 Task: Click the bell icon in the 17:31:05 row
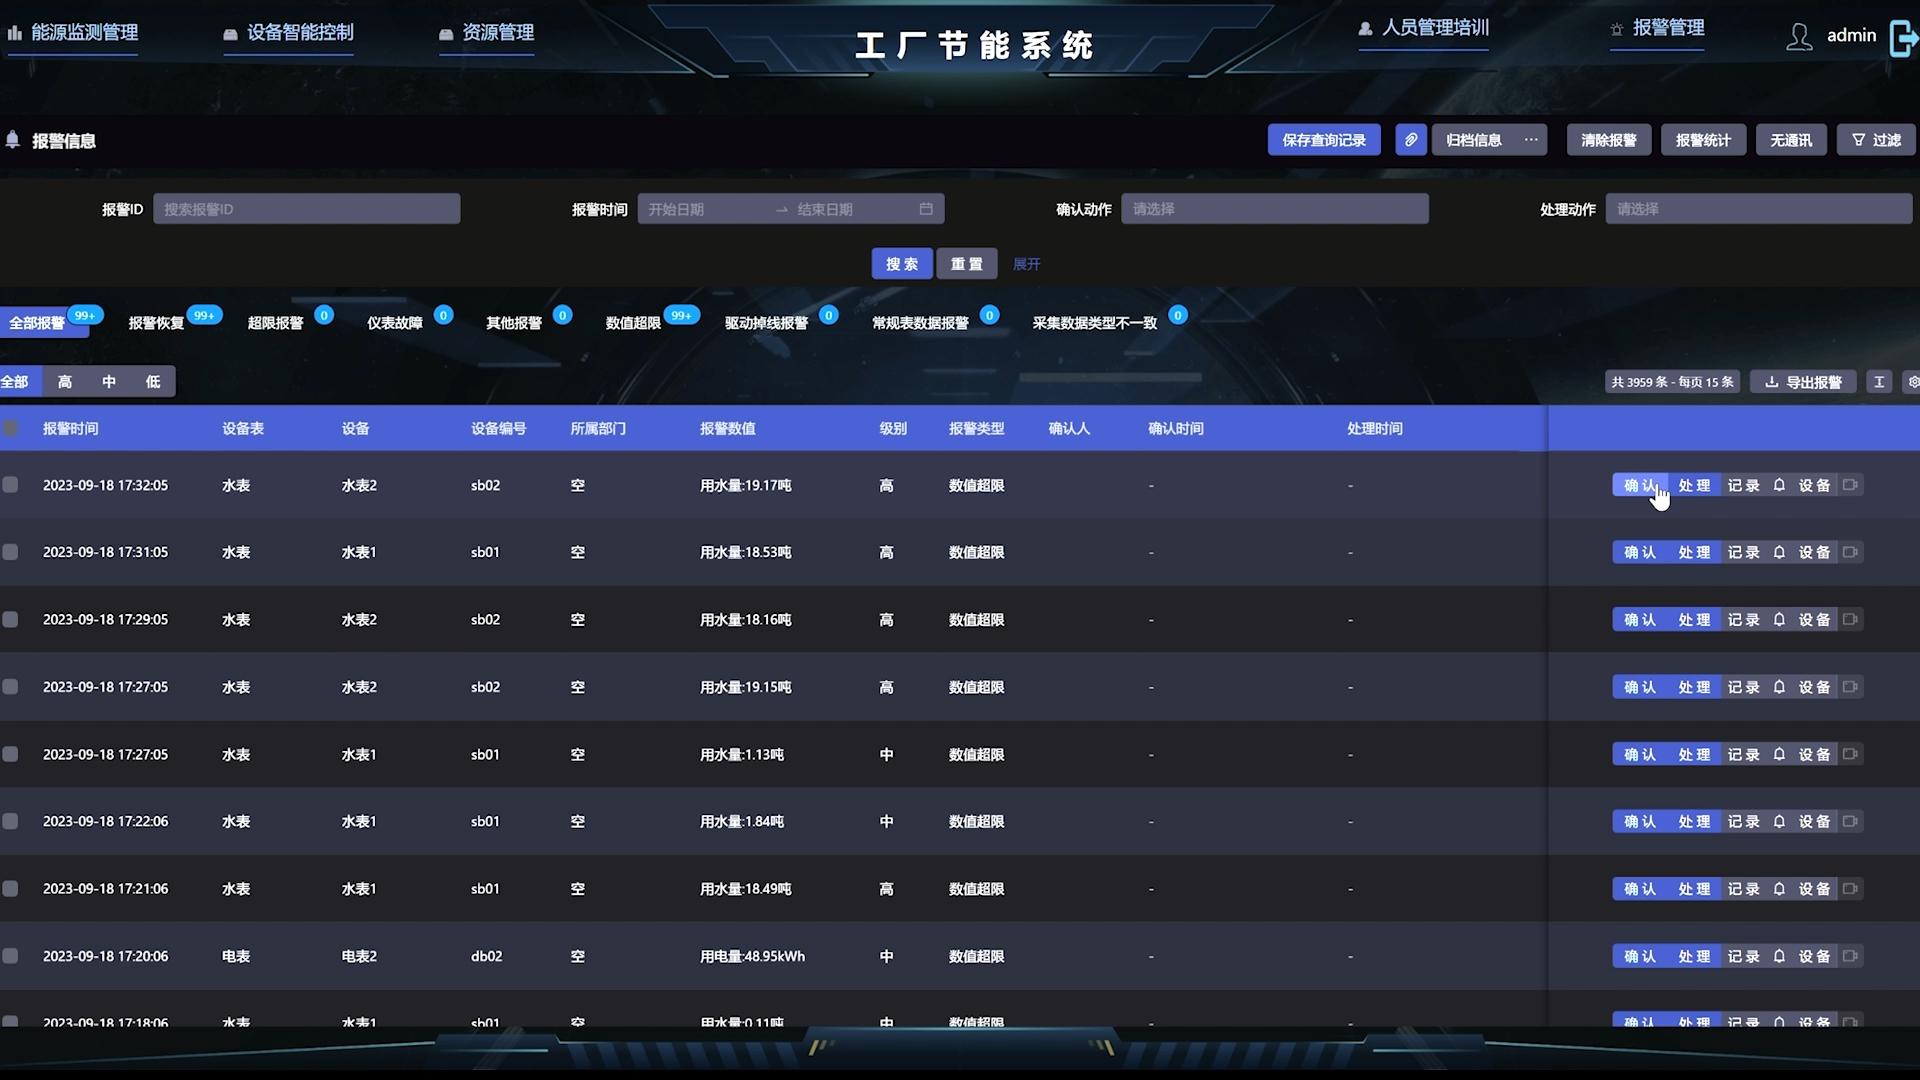tap(1779, 552)
